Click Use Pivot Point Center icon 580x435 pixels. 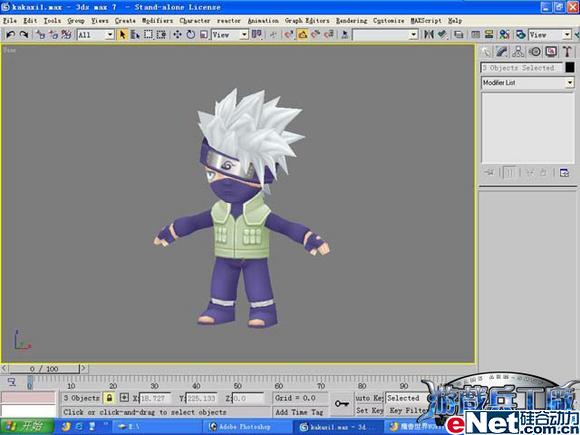coord(256,35)
